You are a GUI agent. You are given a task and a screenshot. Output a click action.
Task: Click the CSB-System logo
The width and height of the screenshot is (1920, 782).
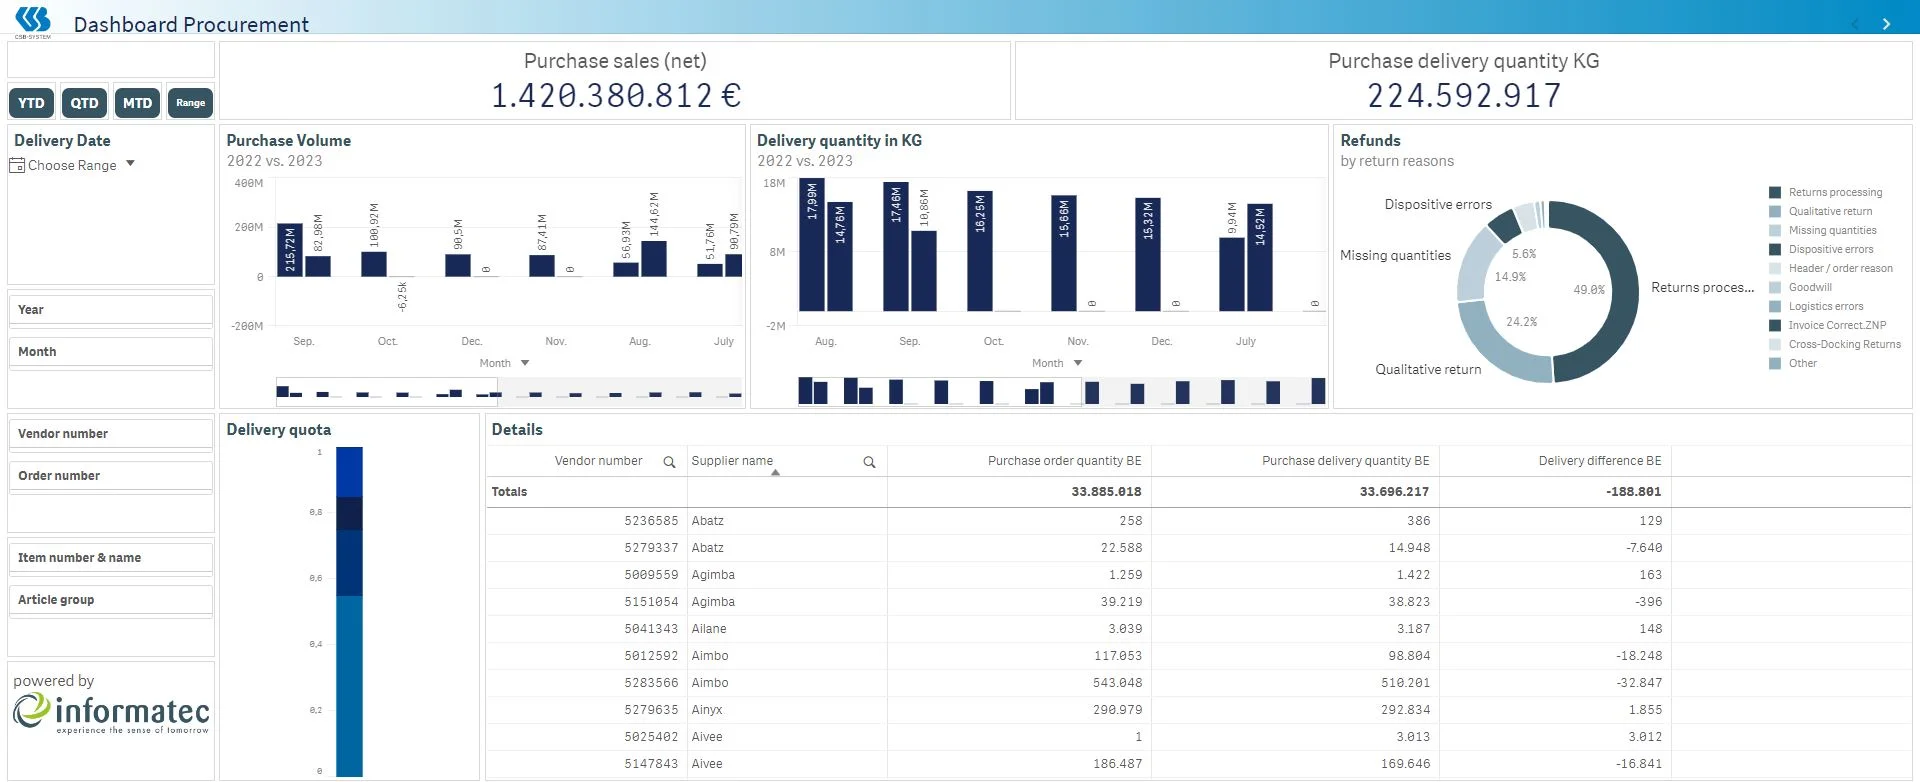pyautogui.click(x=33, y=21)
